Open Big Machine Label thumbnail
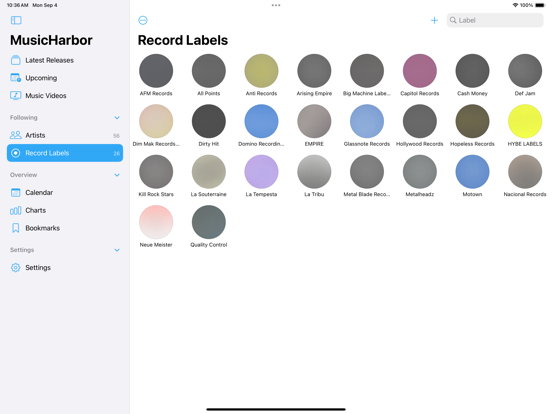The image size is (552, 414). click(x=367, y=71)
